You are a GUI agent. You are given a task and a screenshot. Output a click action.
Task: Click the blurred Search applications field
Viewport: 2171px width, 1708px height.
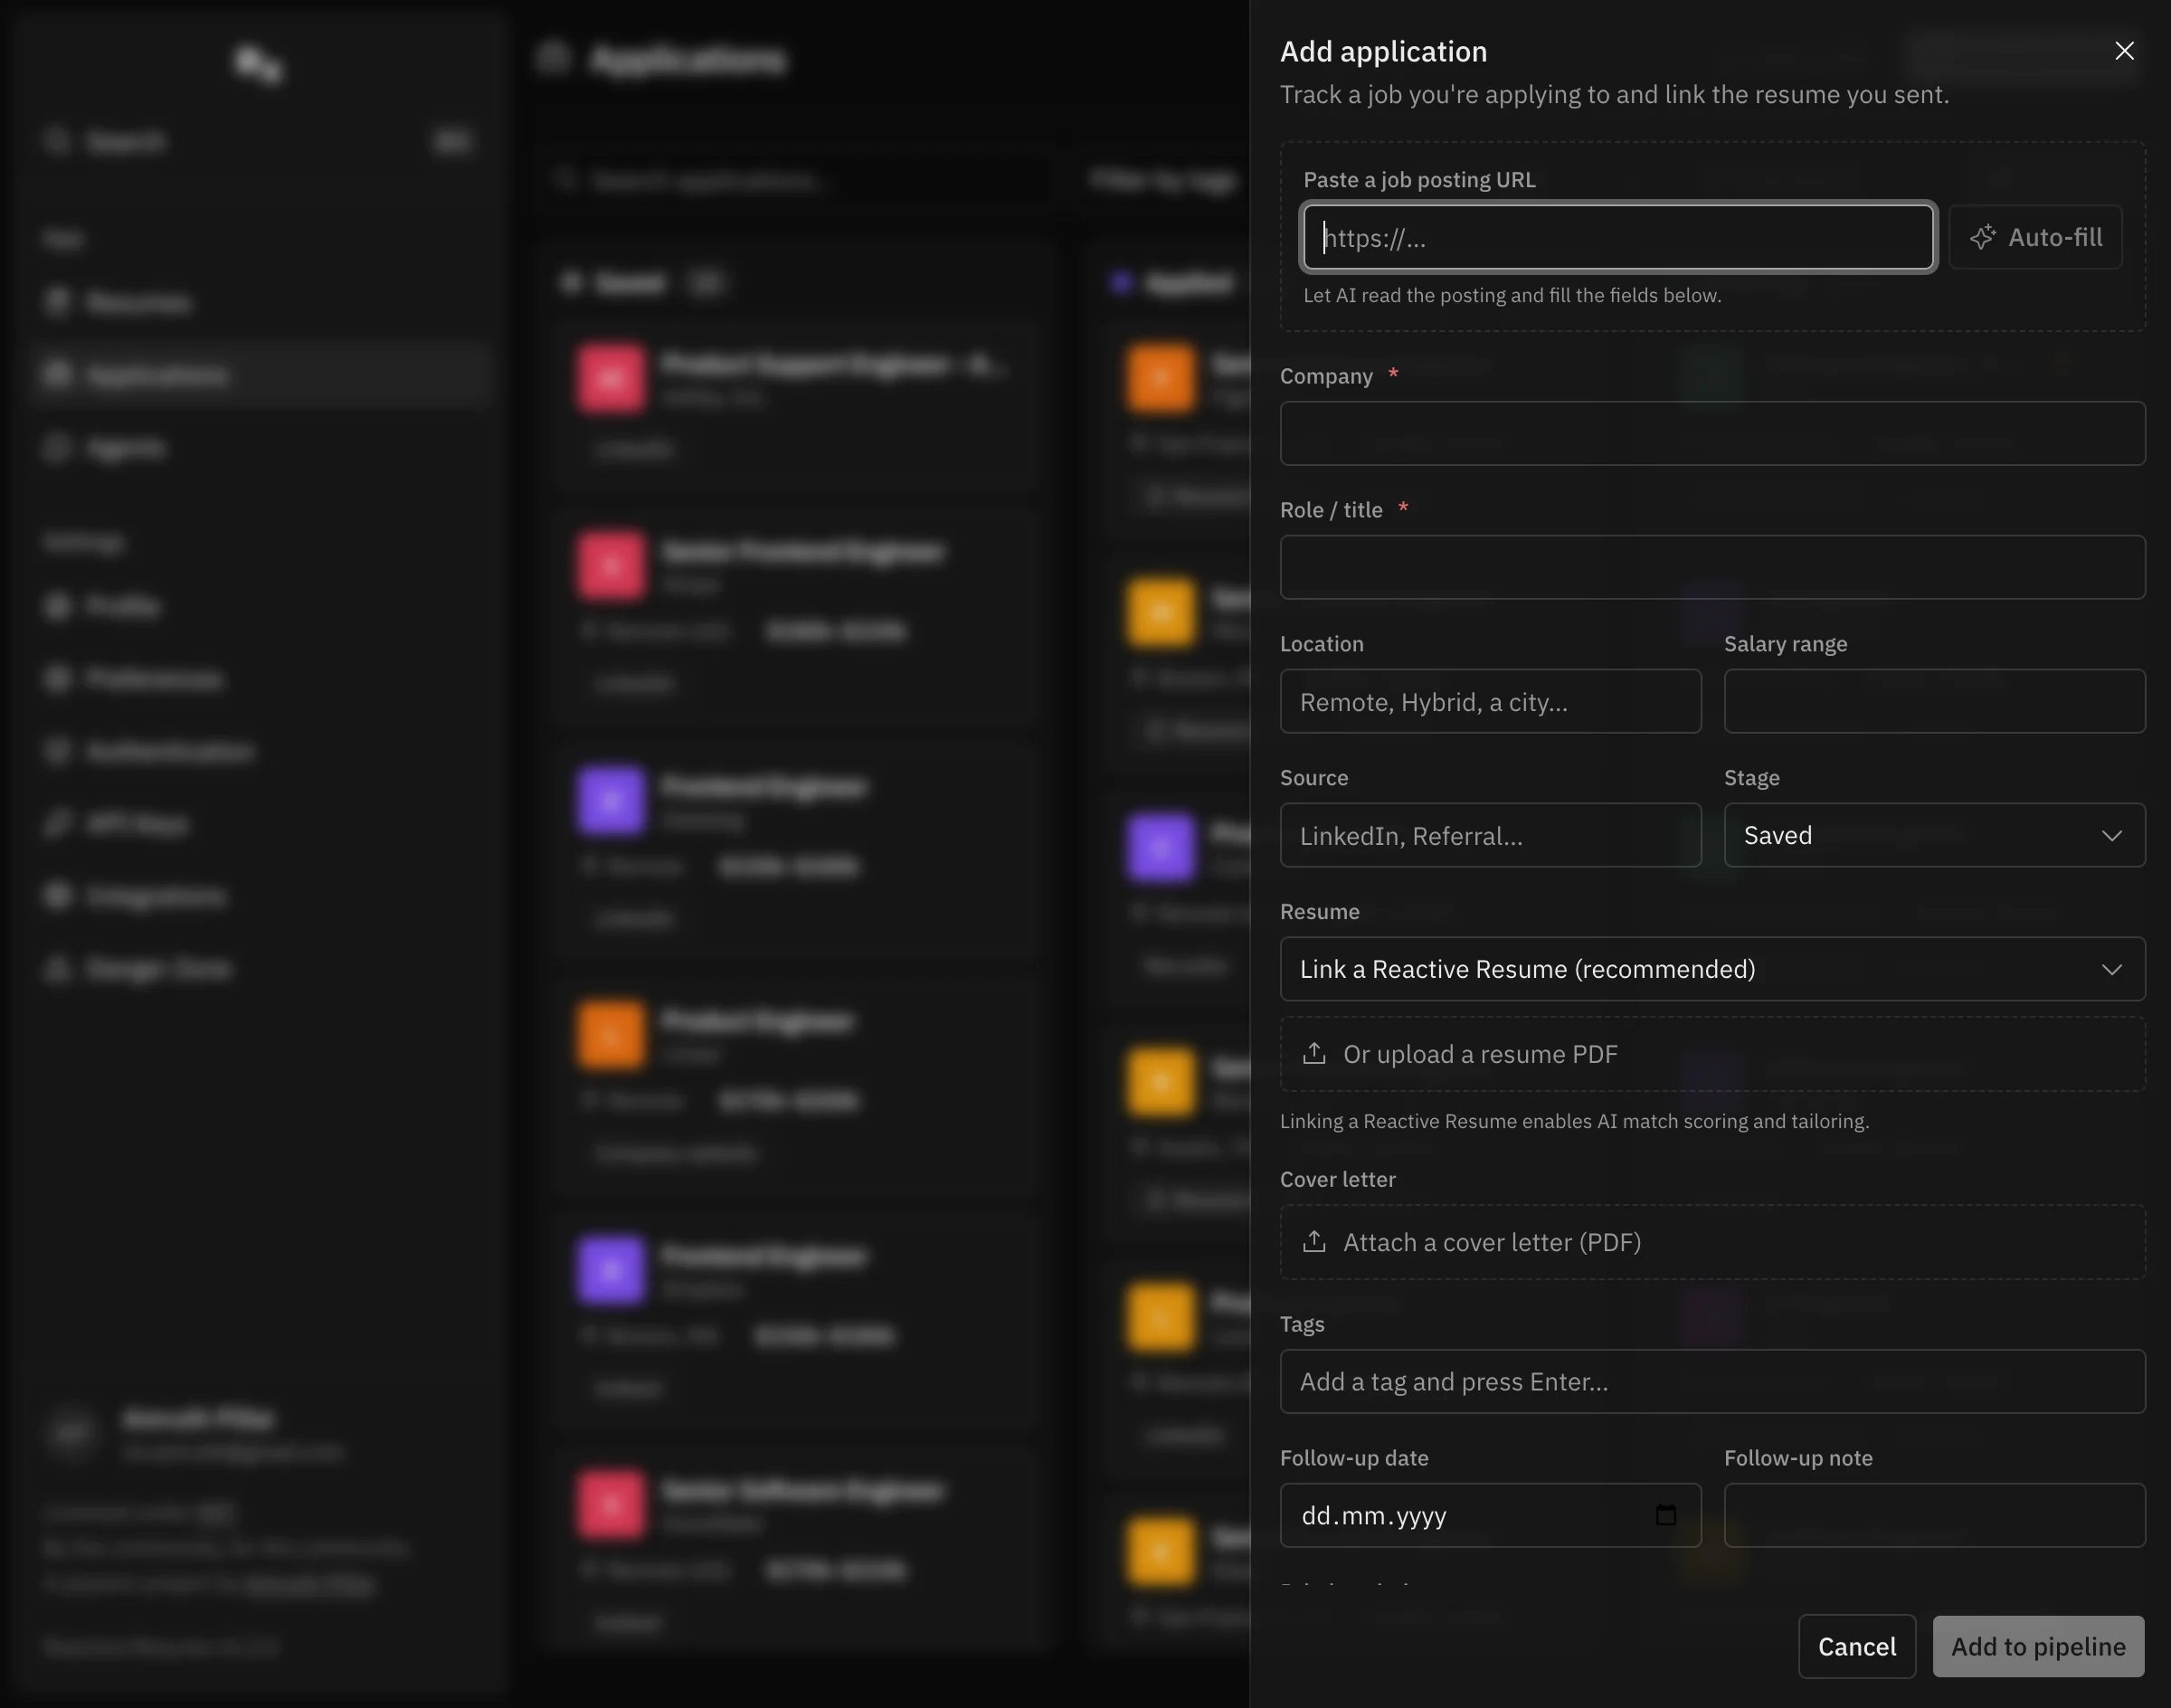pos(795,181)
